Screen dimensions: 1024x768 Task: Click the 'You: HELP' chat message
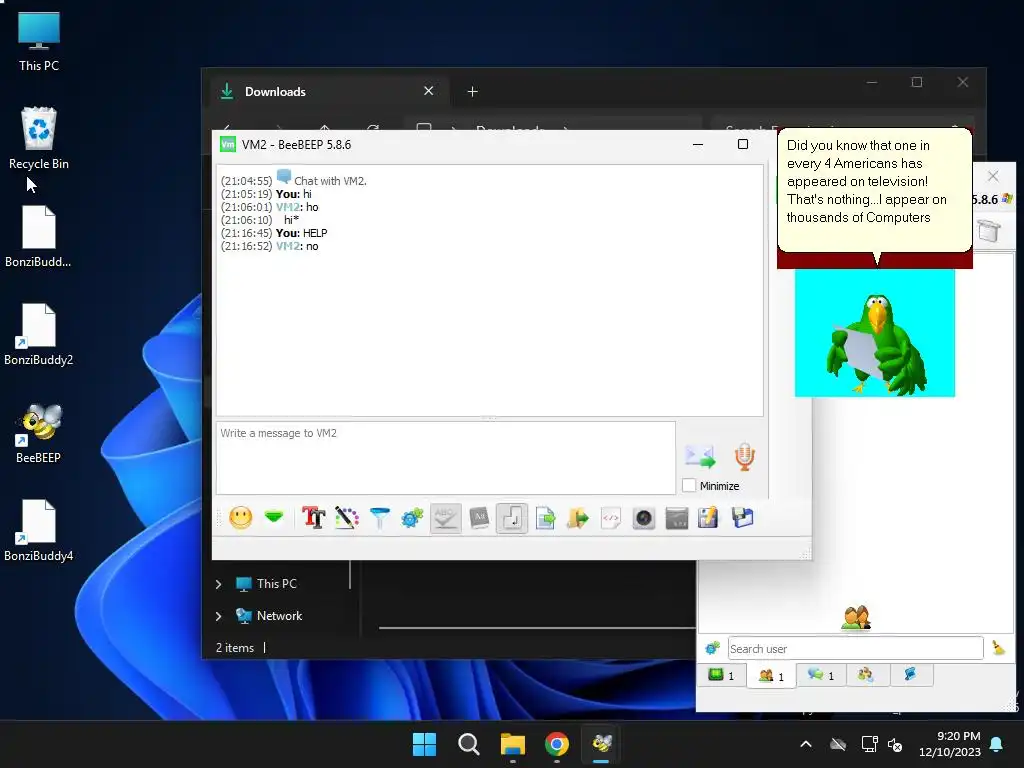tap(301, 233)
